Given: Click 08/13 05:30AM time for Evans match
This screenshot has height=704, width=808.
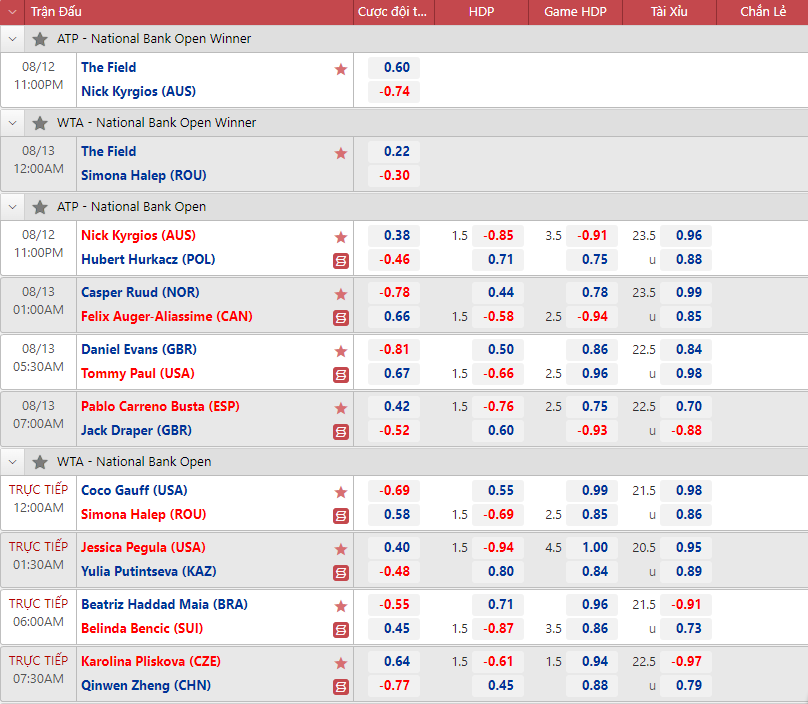Looking at the screenshot, I should (39, 358).
